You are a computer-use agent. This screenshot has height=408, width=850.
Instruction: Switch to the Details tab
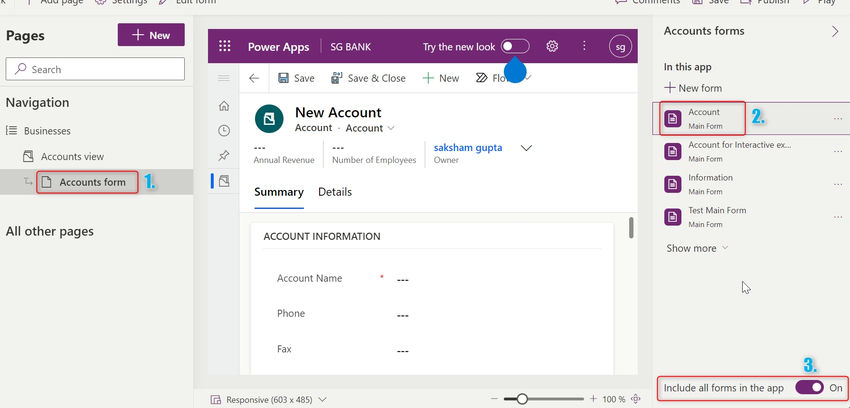coord(335,192)
